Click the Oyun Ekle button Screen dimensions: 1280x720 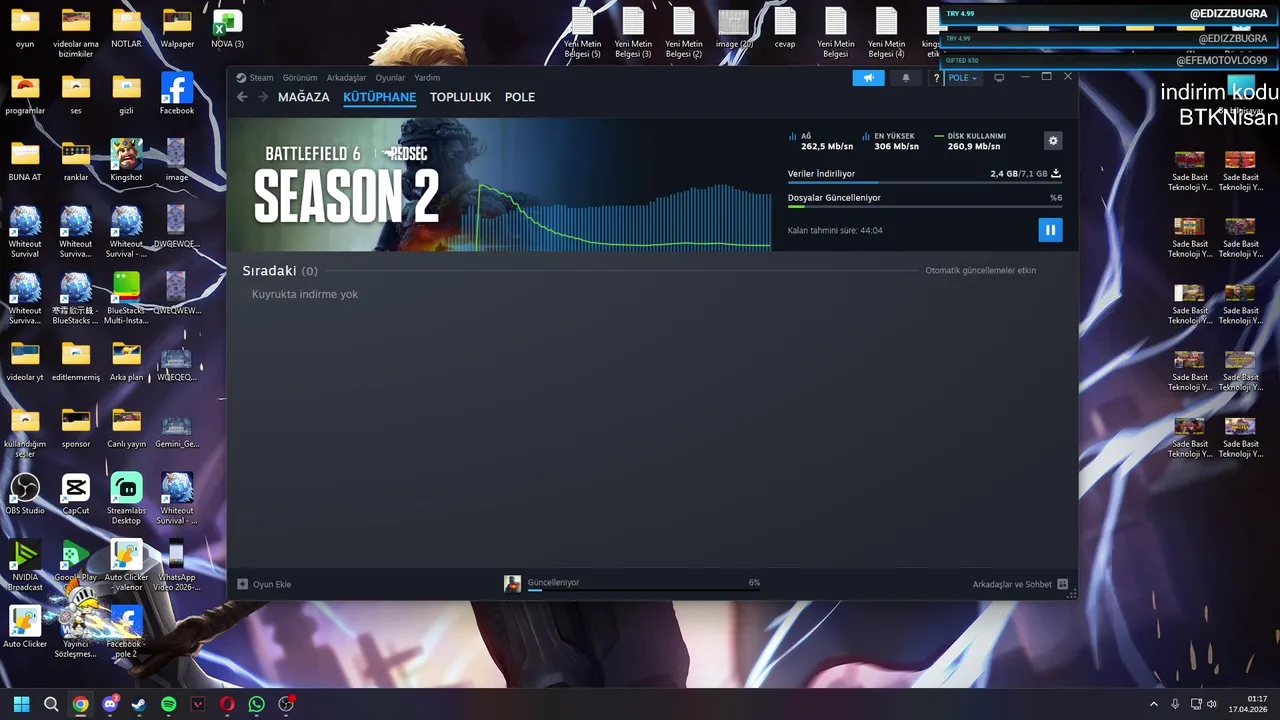[264, 584]
